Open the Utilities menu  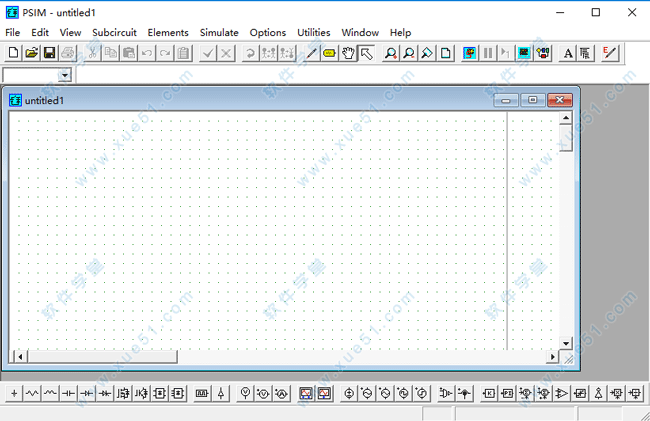tap(314, 33)
